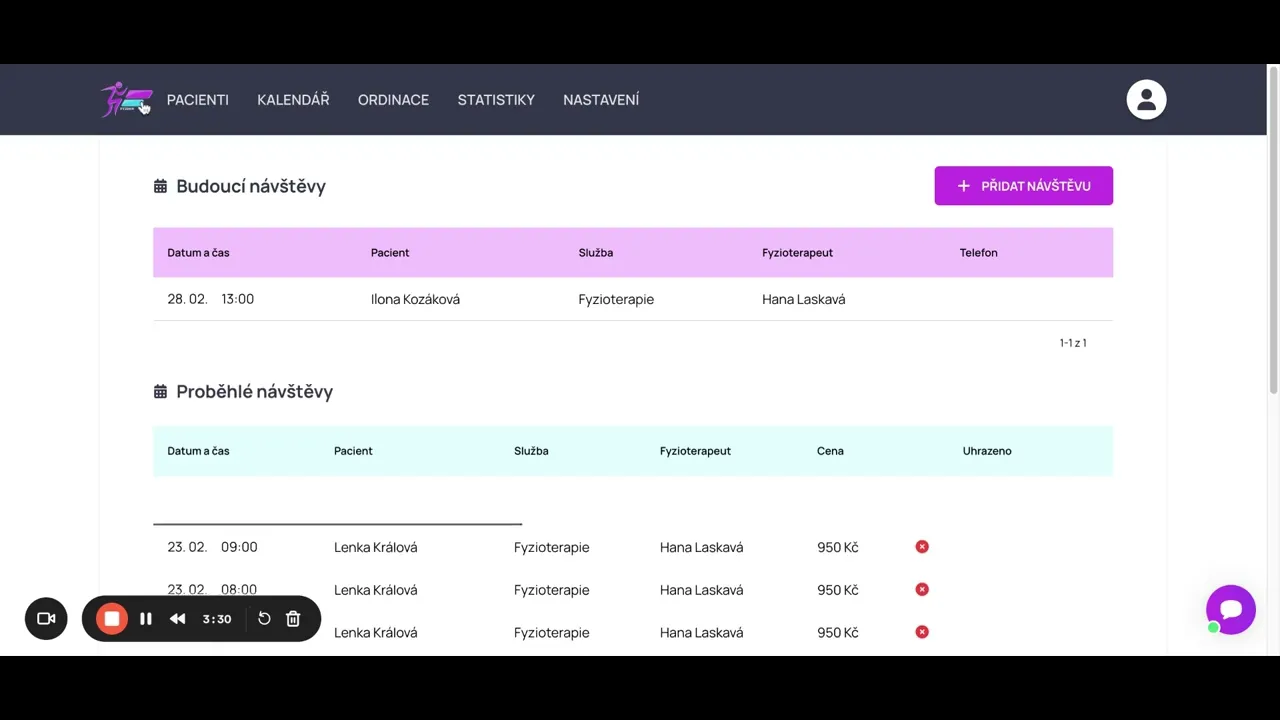Viewport: 1280px width, 720px height.
Task: Click the Pacient header in Proběhlé návštěvy
Action: 353,451
